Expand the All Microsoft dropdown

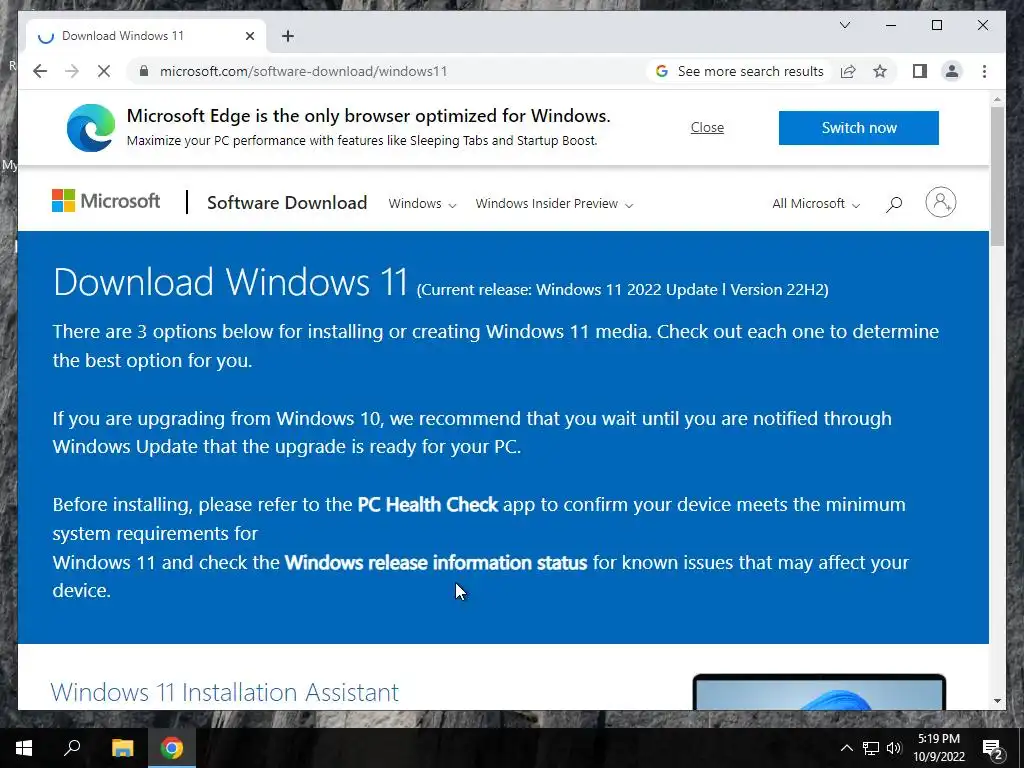pos(816,204)
